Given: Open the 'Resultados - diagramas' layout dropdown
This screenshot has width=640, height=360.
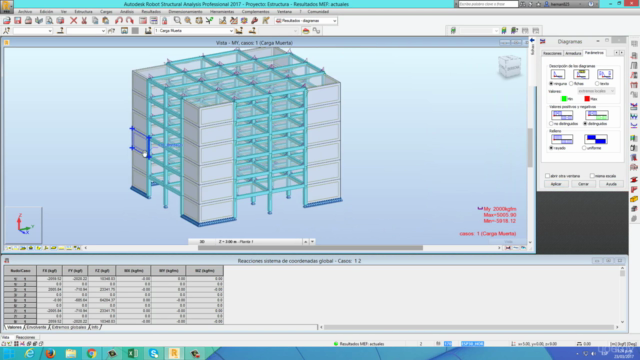Looking at the screenshot, I should coord(306,20).
